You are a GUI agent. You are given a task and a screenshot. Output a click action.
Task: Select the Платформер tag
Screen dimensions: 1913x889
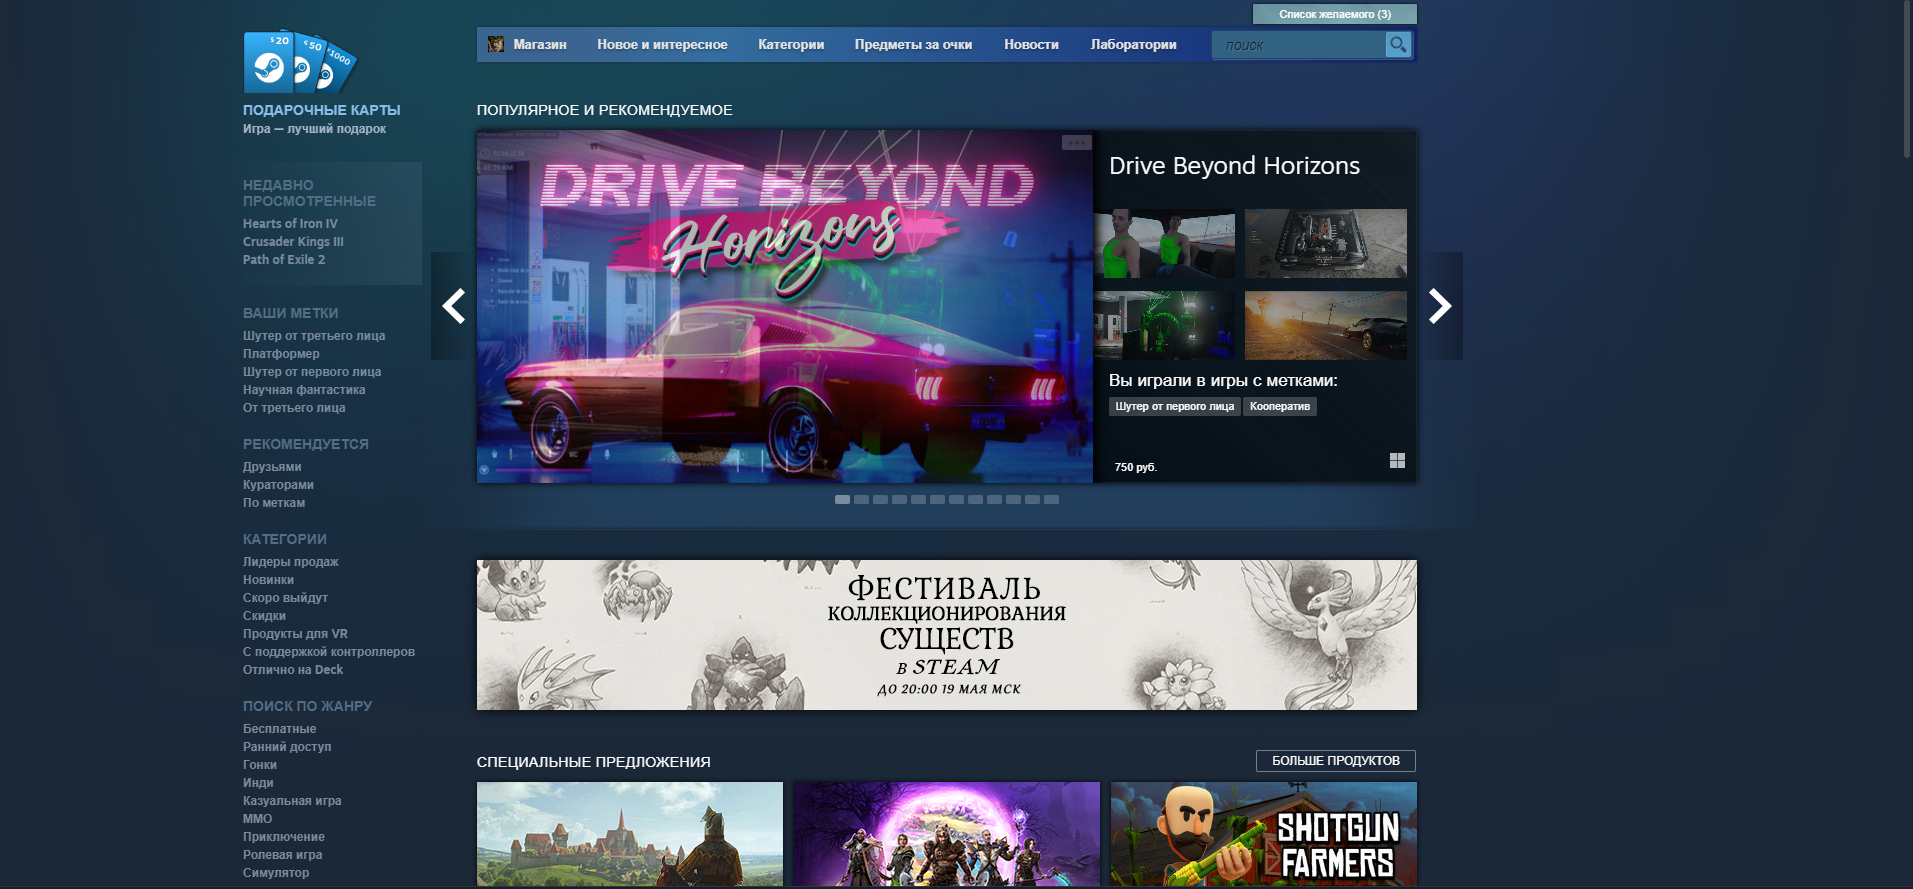pos(281,354)
